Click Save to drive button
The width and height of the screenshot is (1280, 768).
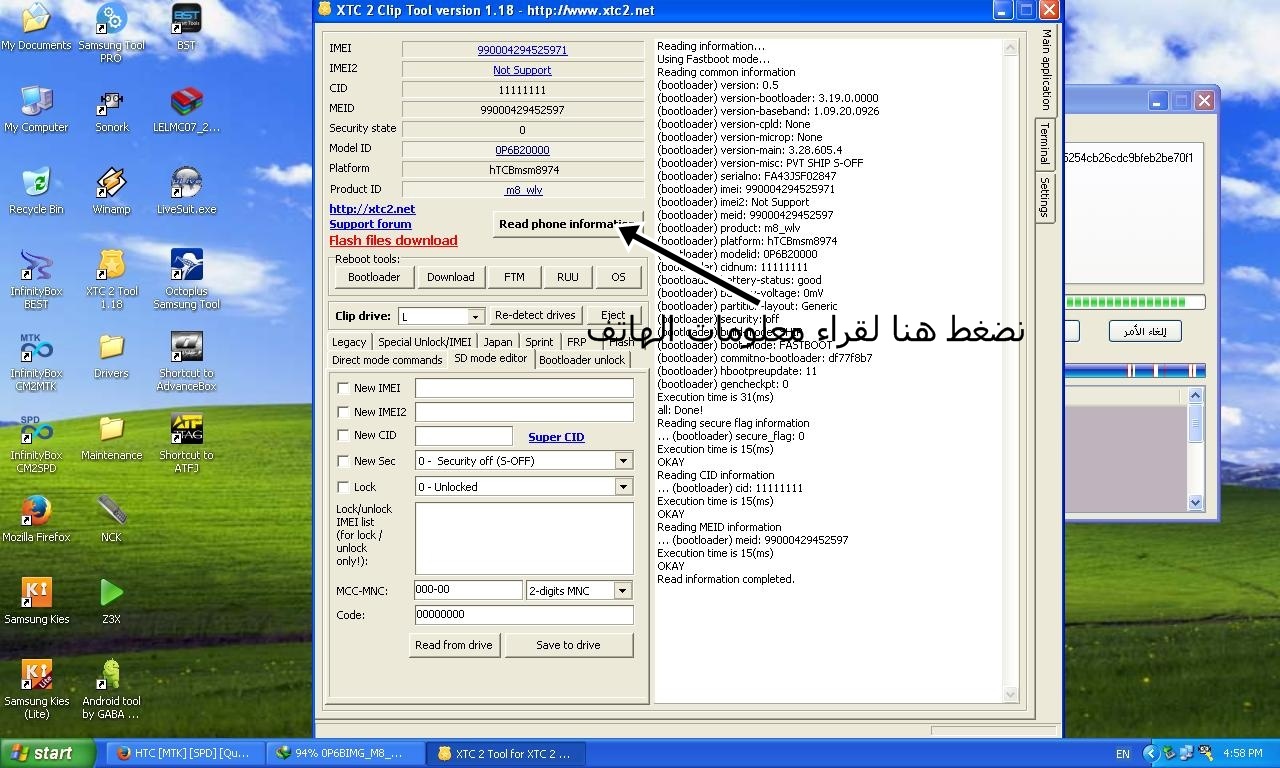click(568, 645)
